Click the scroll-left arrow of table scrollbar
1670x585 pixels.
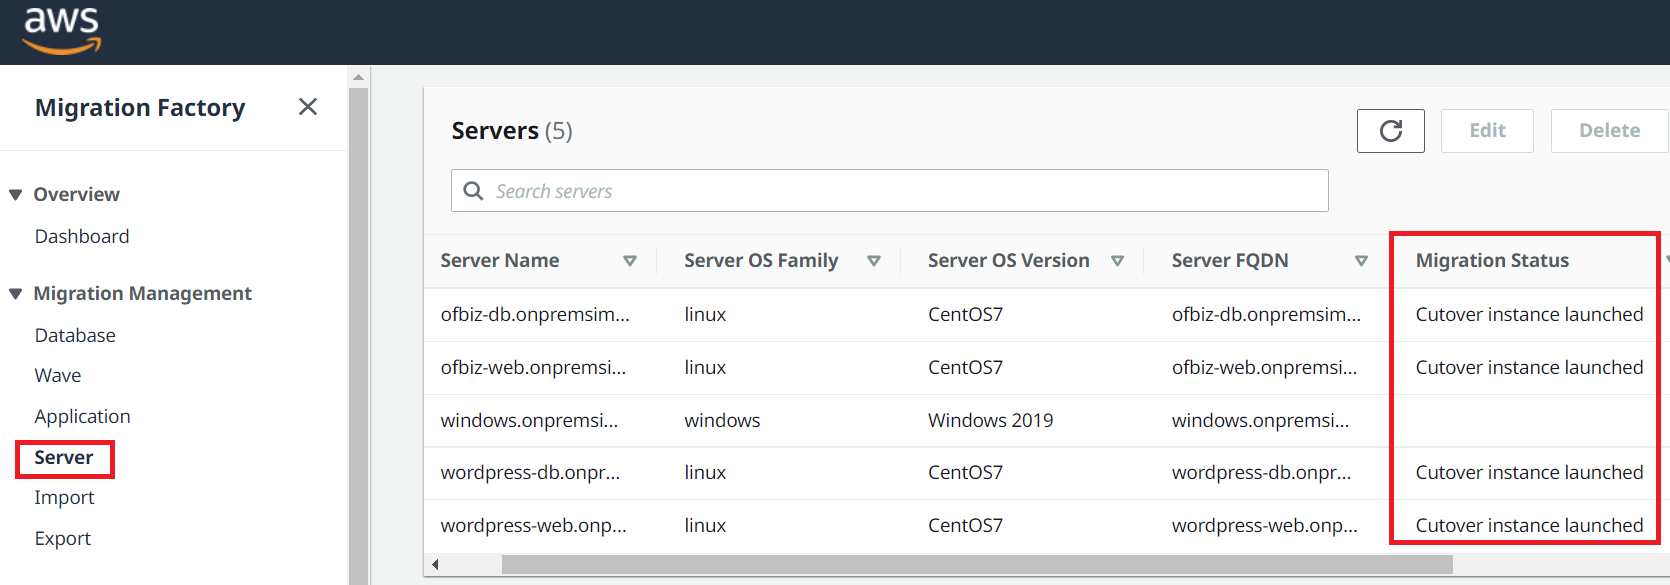click(435, 565)
